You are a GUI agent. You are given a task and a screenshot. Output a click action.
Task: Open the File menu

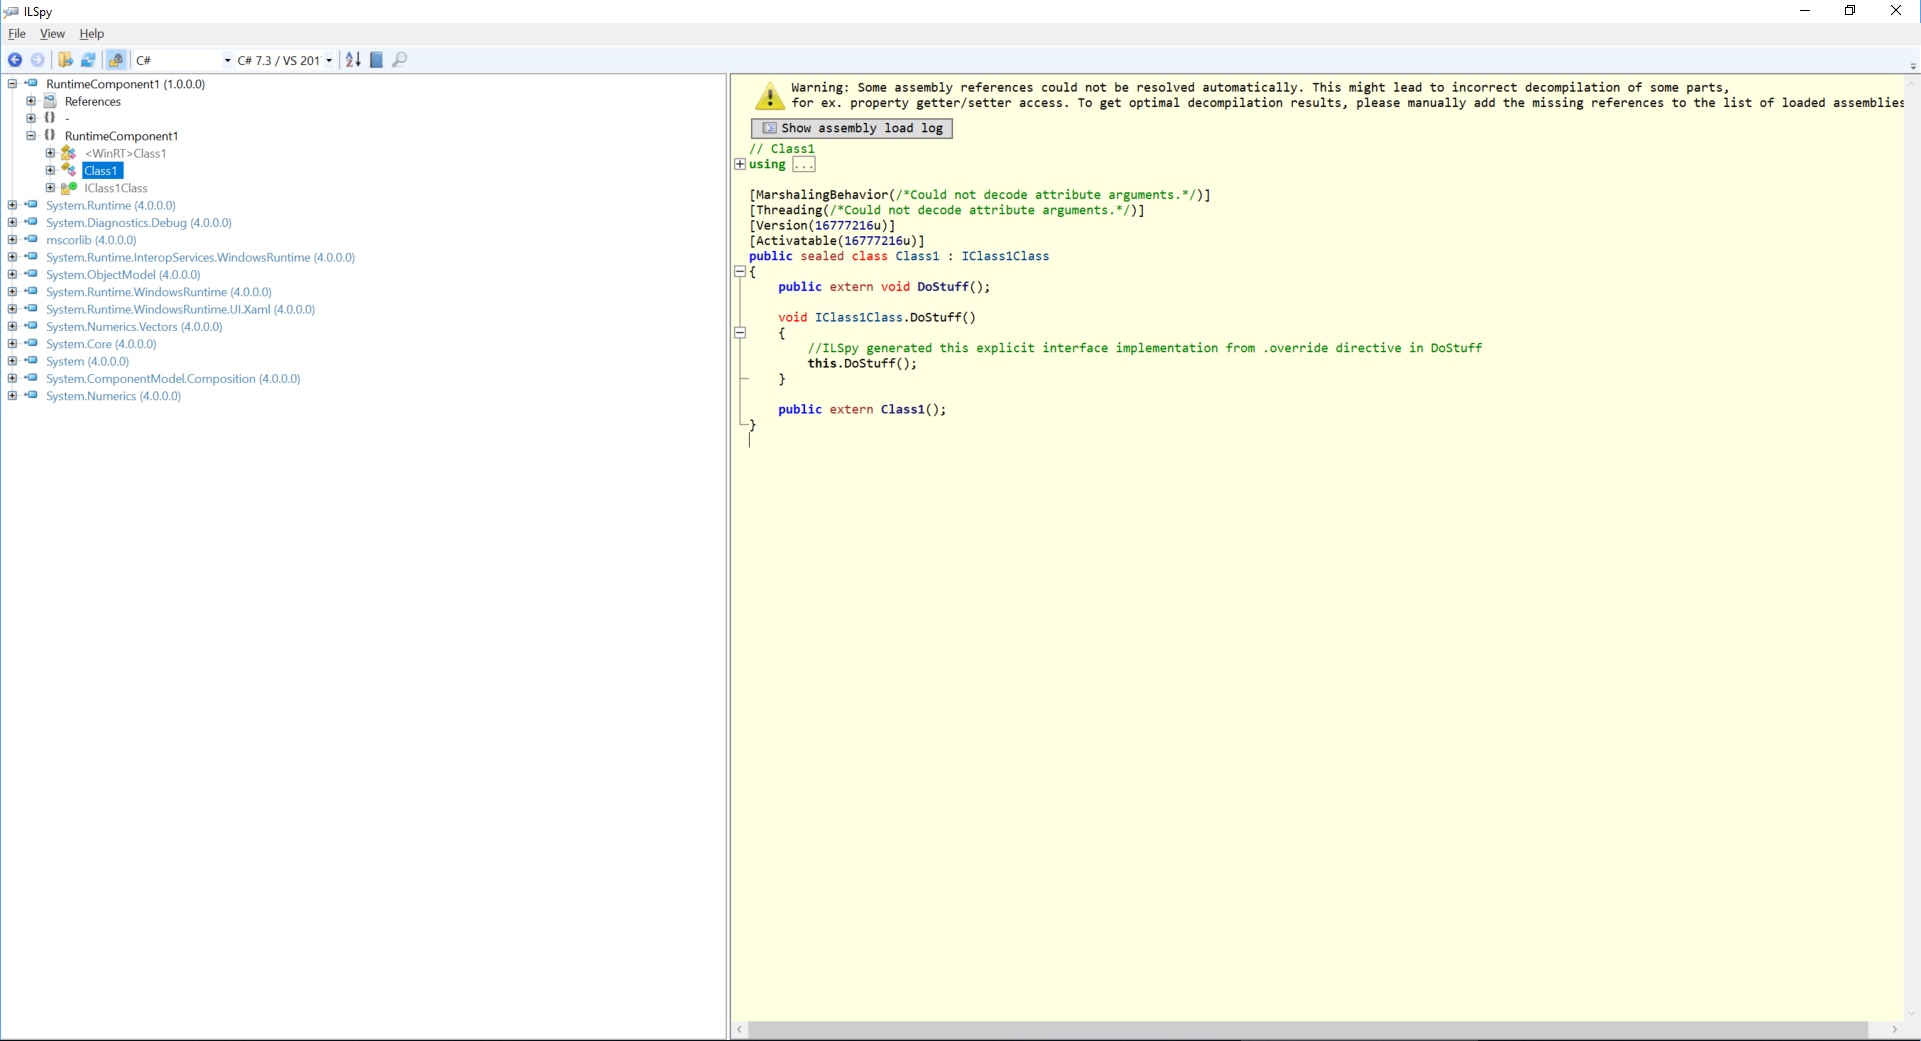(16, 33)
